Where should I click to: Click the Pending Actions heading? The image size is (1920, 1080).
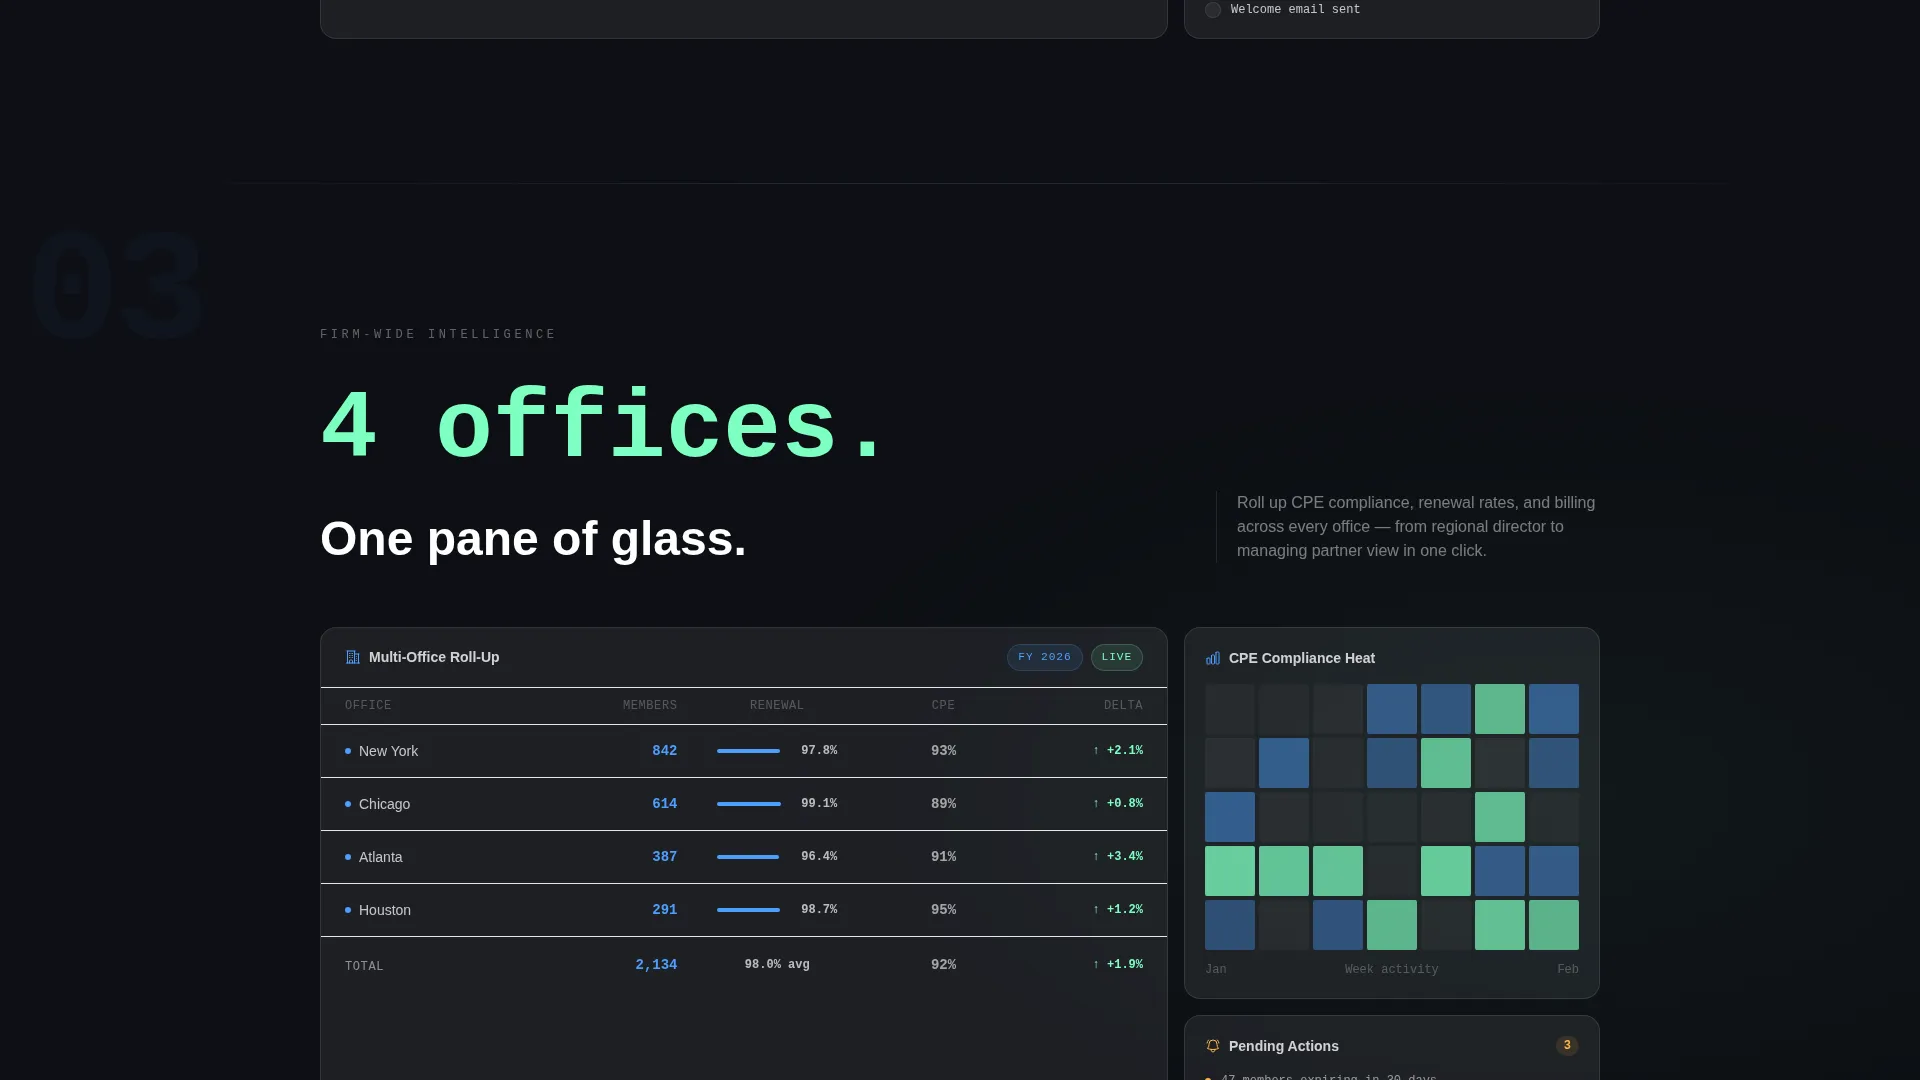[1283, 1046]
